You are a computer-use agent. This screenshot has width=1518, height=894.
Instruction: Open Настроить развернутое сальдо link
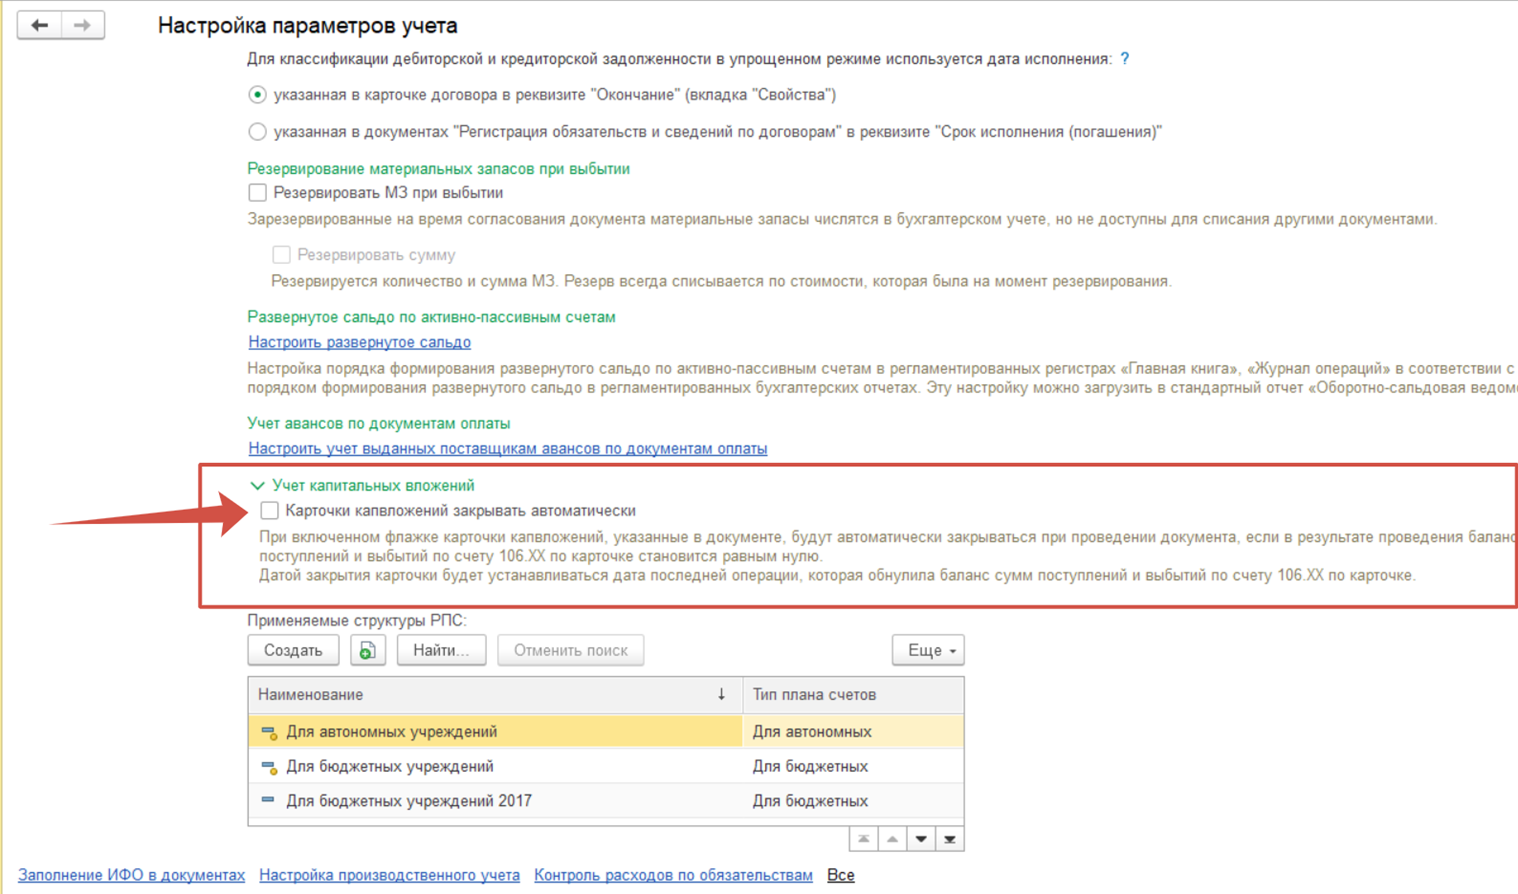(x=359, y=342)
